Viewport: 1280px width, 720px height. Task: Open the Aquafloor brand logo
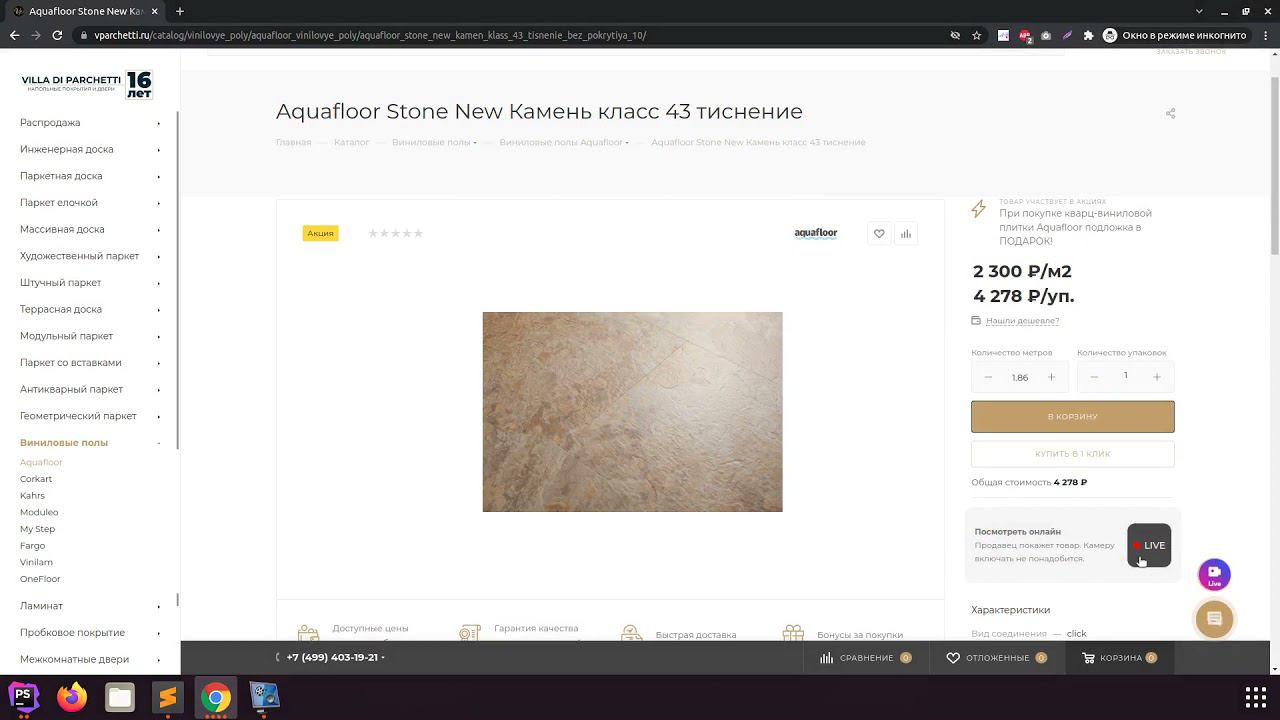(x=816, y=234)
